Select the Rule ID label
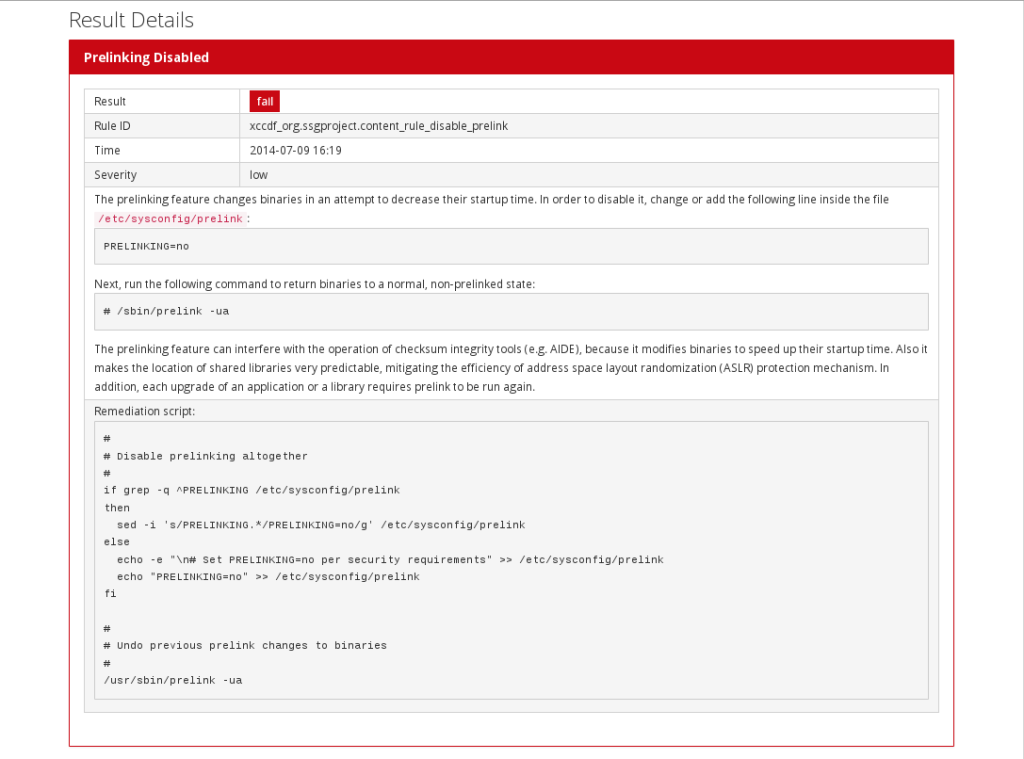Viewport: 1024px width, 759px height. pos(112,126)
